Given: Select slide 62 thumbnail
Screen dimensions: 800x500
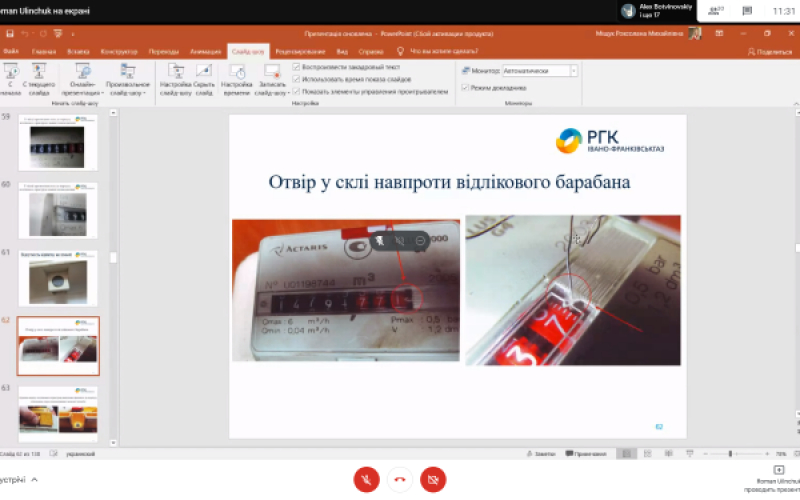Looking at the screenshot, I should point(58,346).
